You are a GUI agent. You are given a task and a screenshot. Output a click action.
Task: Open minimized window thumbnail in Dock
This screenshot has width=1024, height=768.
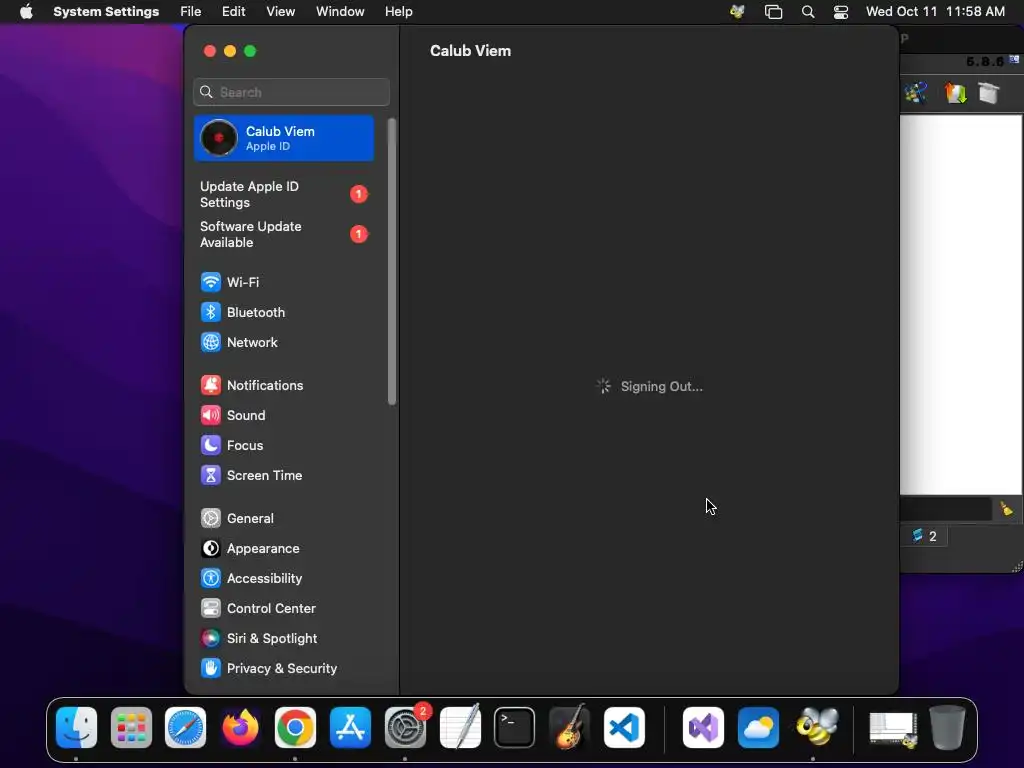pos(893,729)
